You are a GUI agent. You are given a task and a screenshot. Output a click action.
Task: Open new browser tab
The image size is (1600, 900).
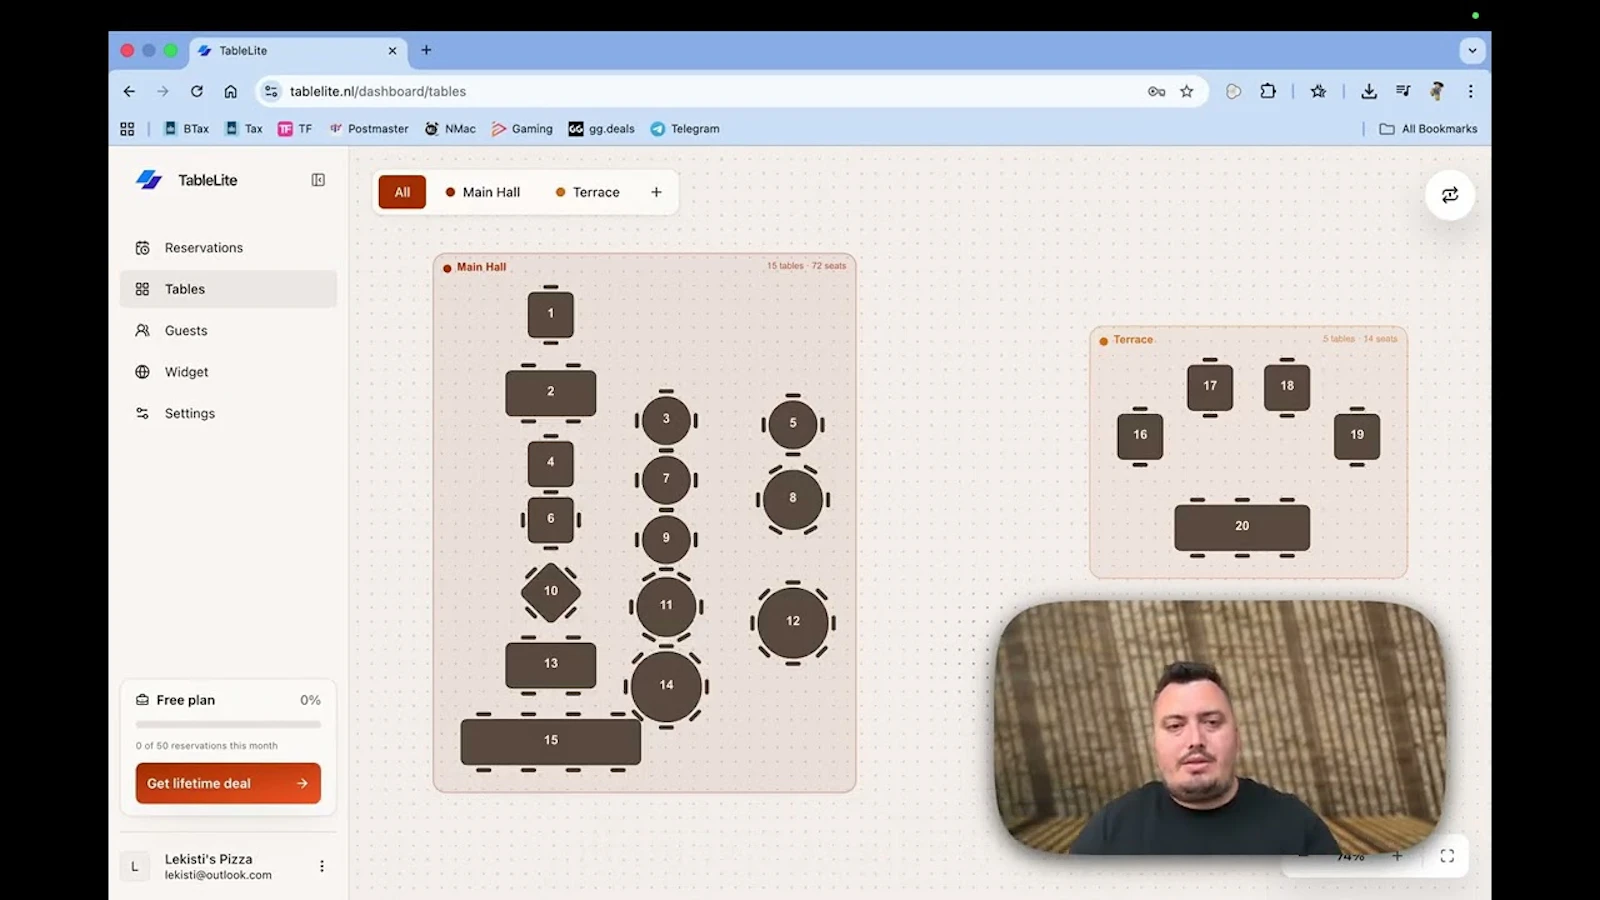pyautogui.click(x=426, y=50)
